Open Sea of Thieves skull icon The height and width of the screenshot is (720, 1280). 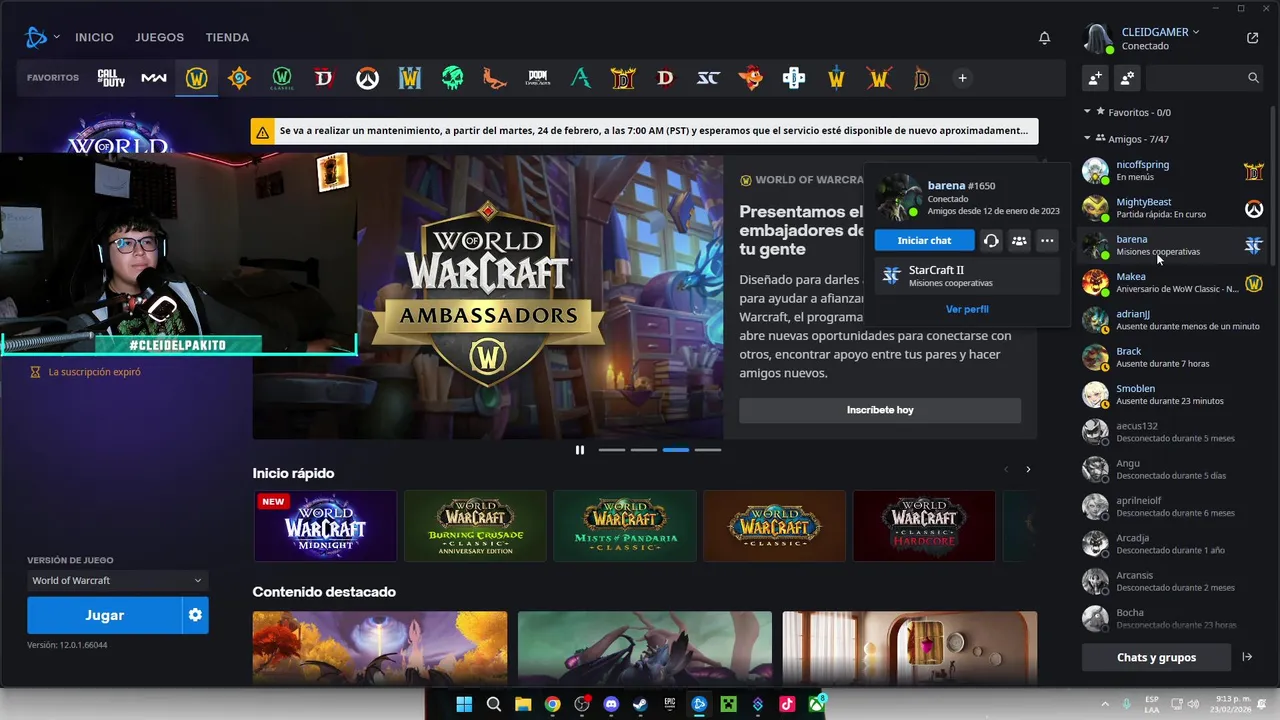coord(453,78)
